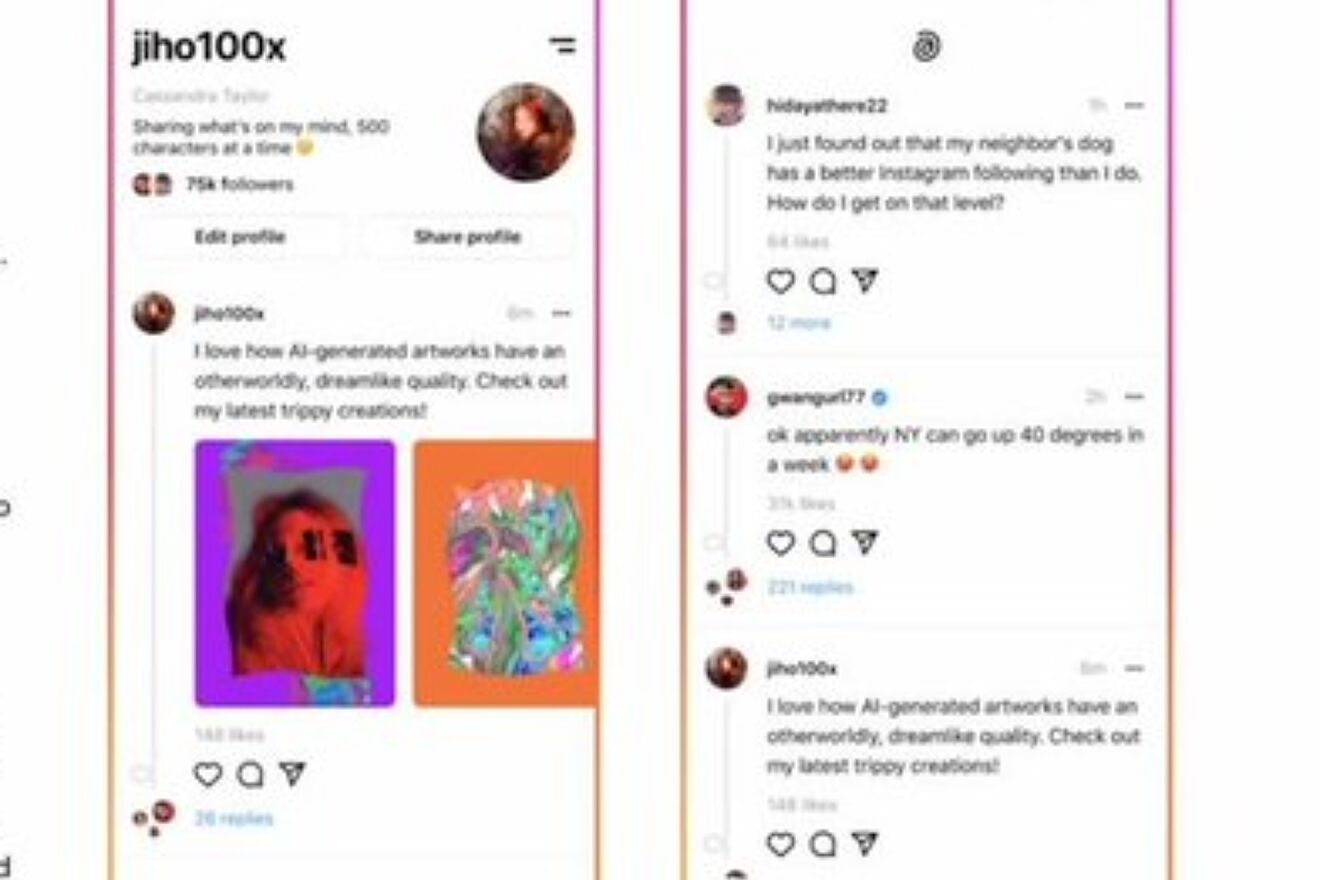This screenshot has height=880, width=1320.
Task: Open the 75k followers list
Action: point(240,184)
